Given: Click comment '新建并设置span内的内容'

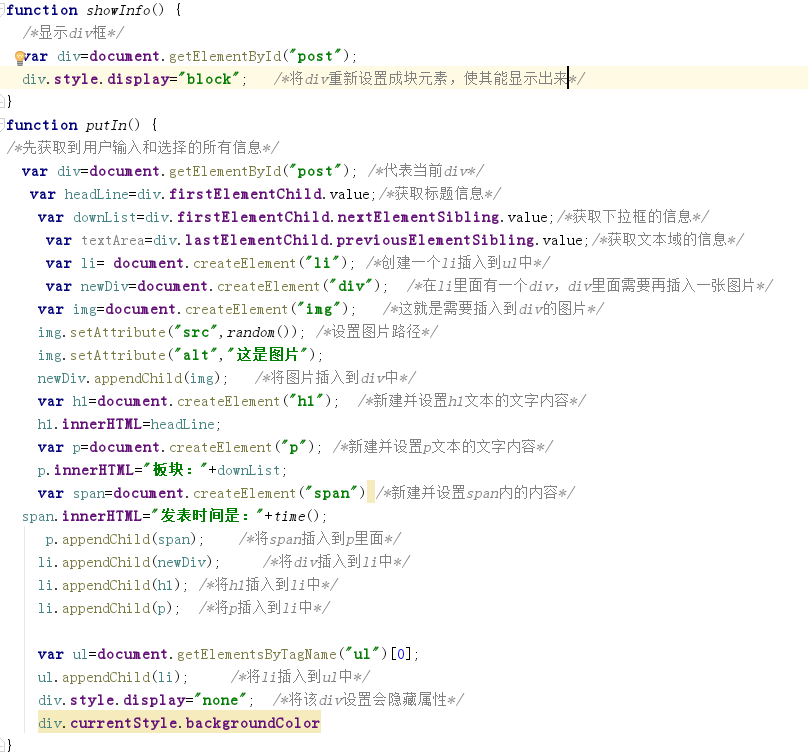Looking at the screenshot, I should 474,493.
